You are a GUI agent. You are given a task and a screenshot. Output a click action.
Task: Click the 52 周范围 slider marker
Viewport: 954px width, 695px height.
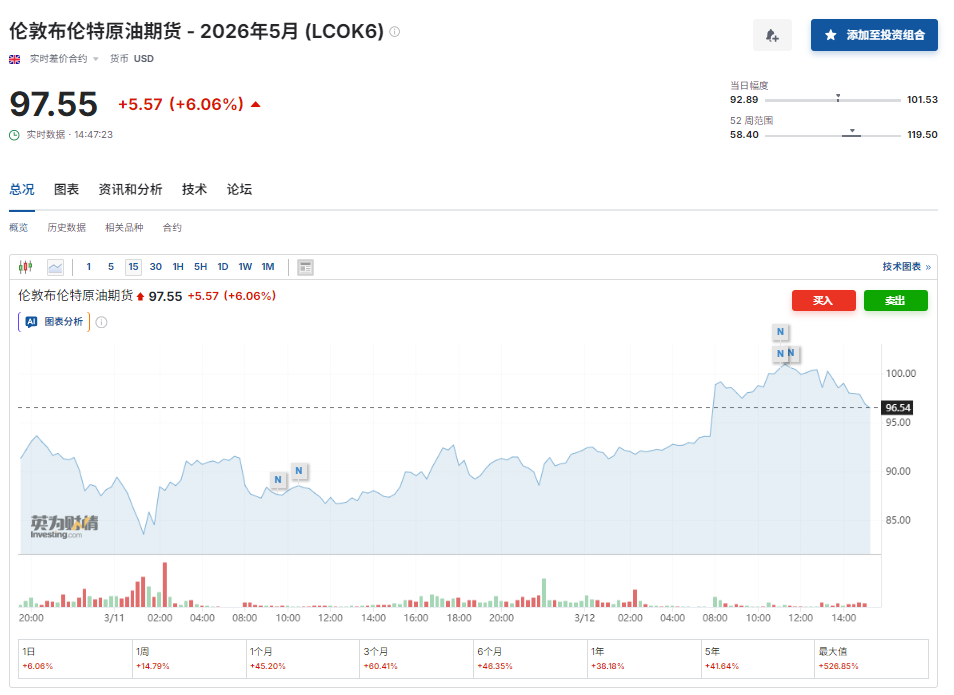(852, 132)
